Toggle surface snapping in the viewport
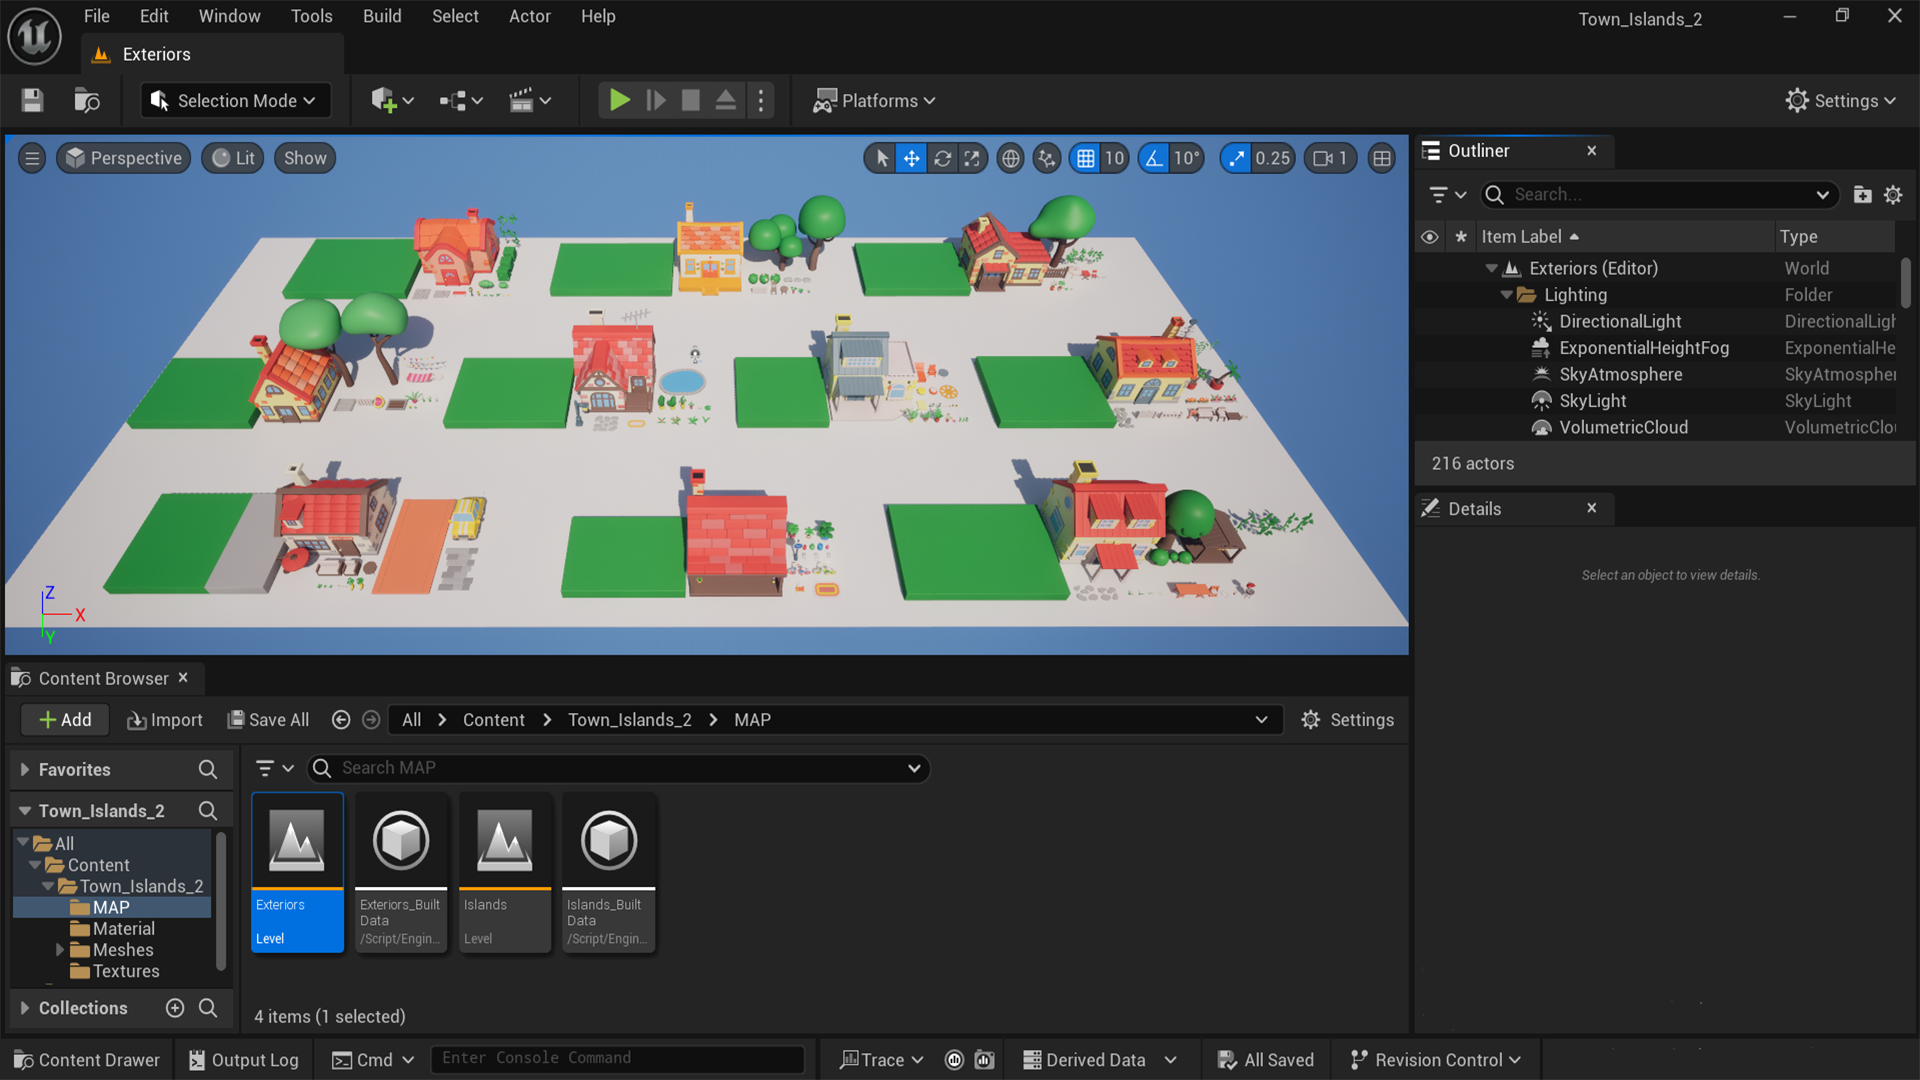 point(1046,158)
